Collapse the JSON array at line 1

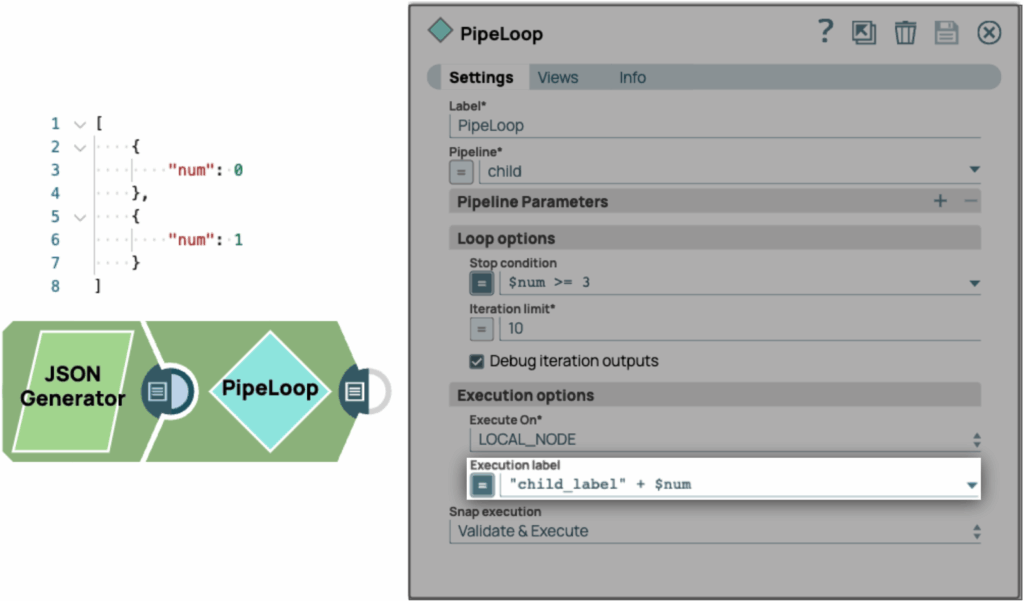click(80, 124)
